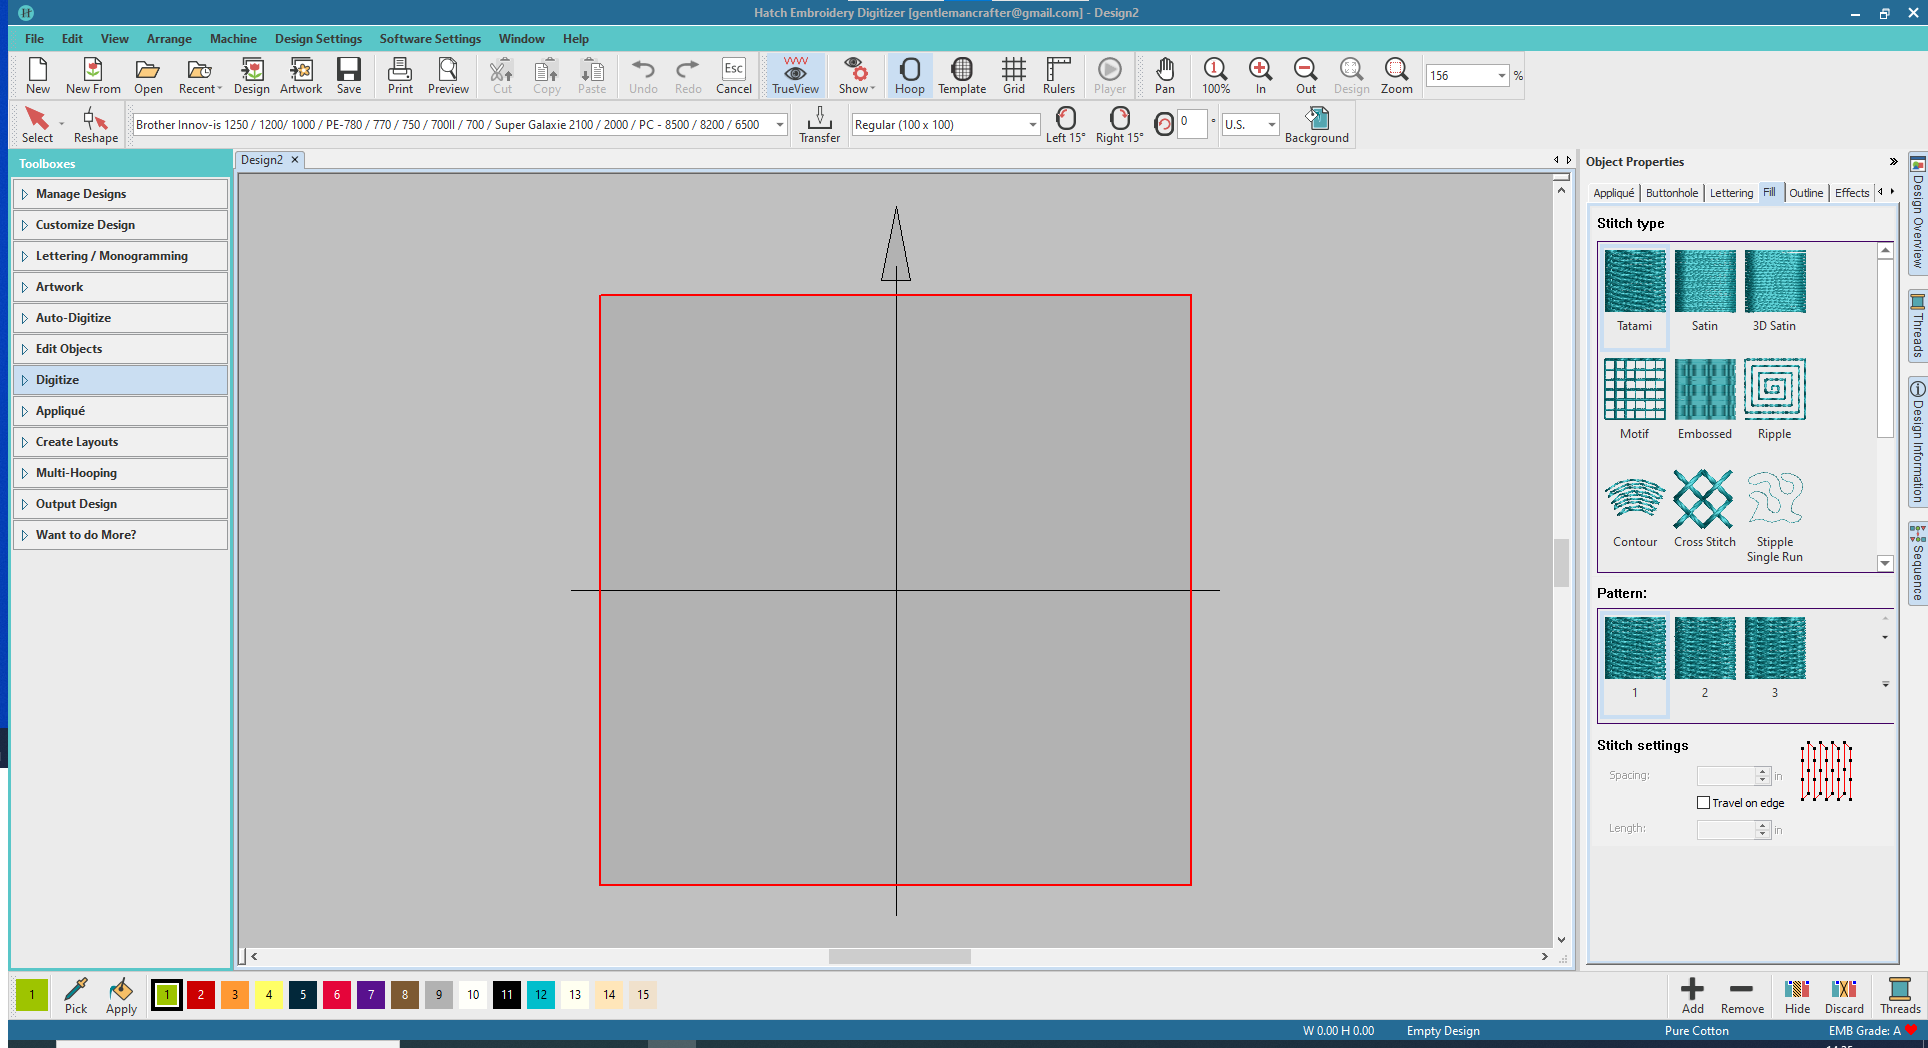Click the Pick color eyedropper icon

coord(76,995)
